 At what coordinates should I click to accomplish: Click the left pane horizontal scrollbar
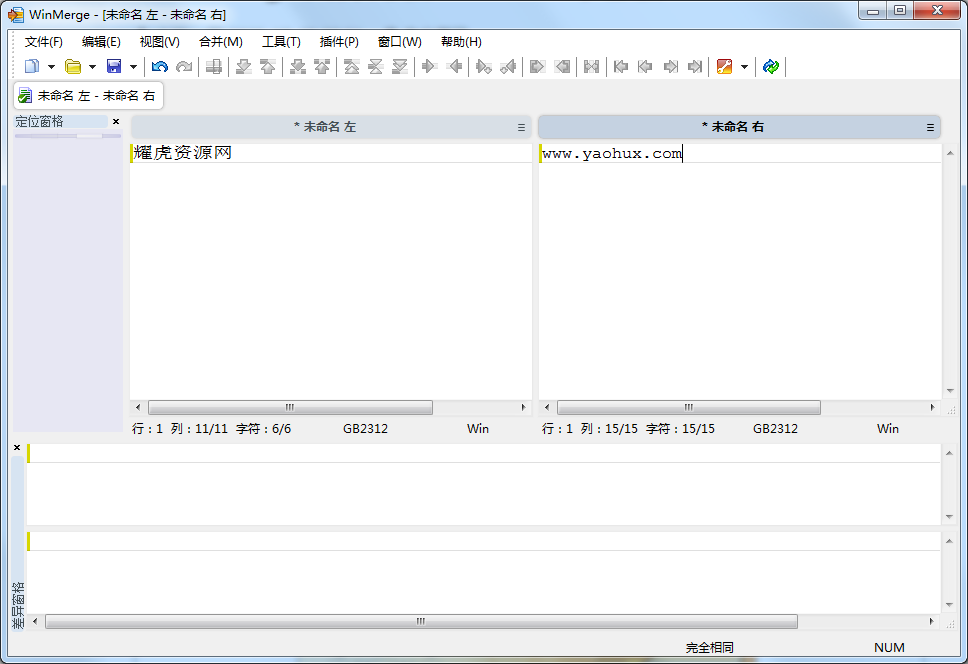(290, 408)
